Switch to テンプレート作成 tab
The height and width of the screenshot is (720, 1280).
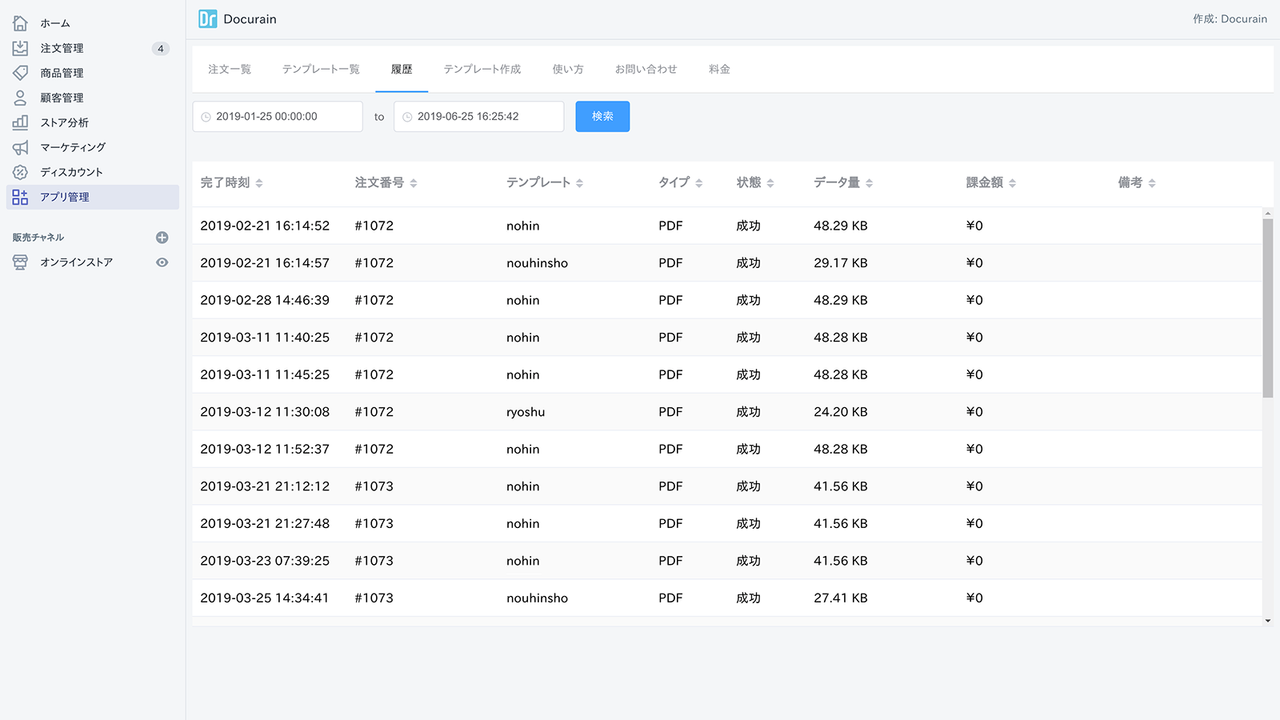[482, 69]
